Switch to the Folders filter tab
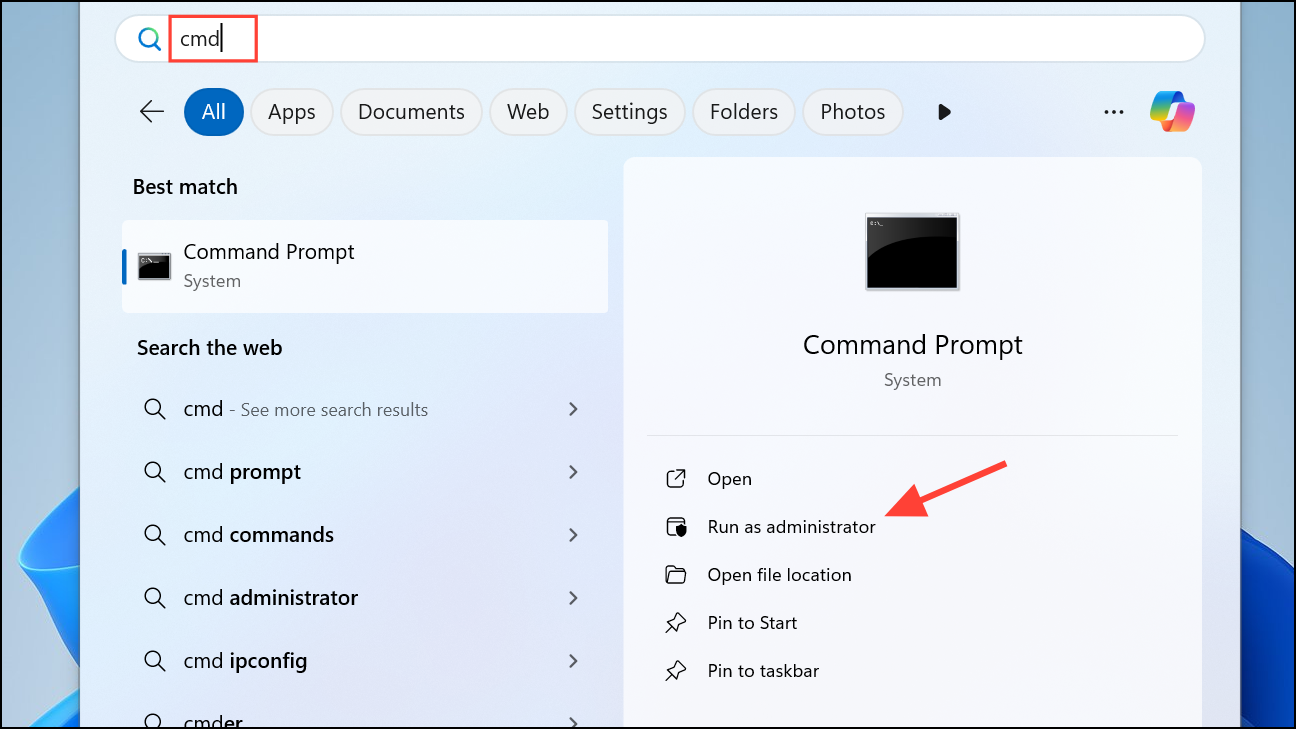Screen dimensions: 1296x729 point(744,112)
